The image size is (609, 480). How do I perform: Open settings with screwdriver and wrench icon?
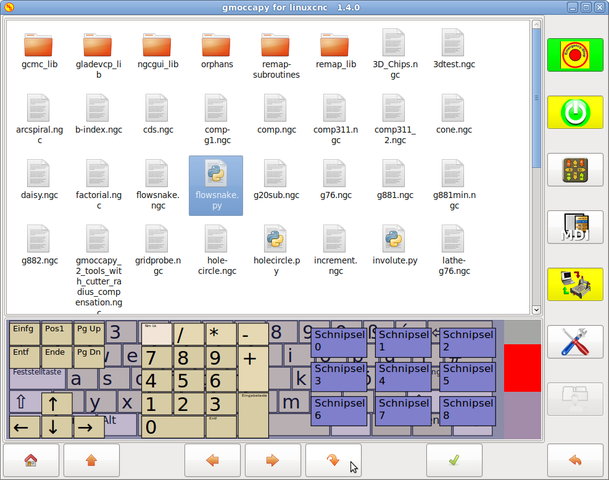pyautogui.click(x=575, y=342)
